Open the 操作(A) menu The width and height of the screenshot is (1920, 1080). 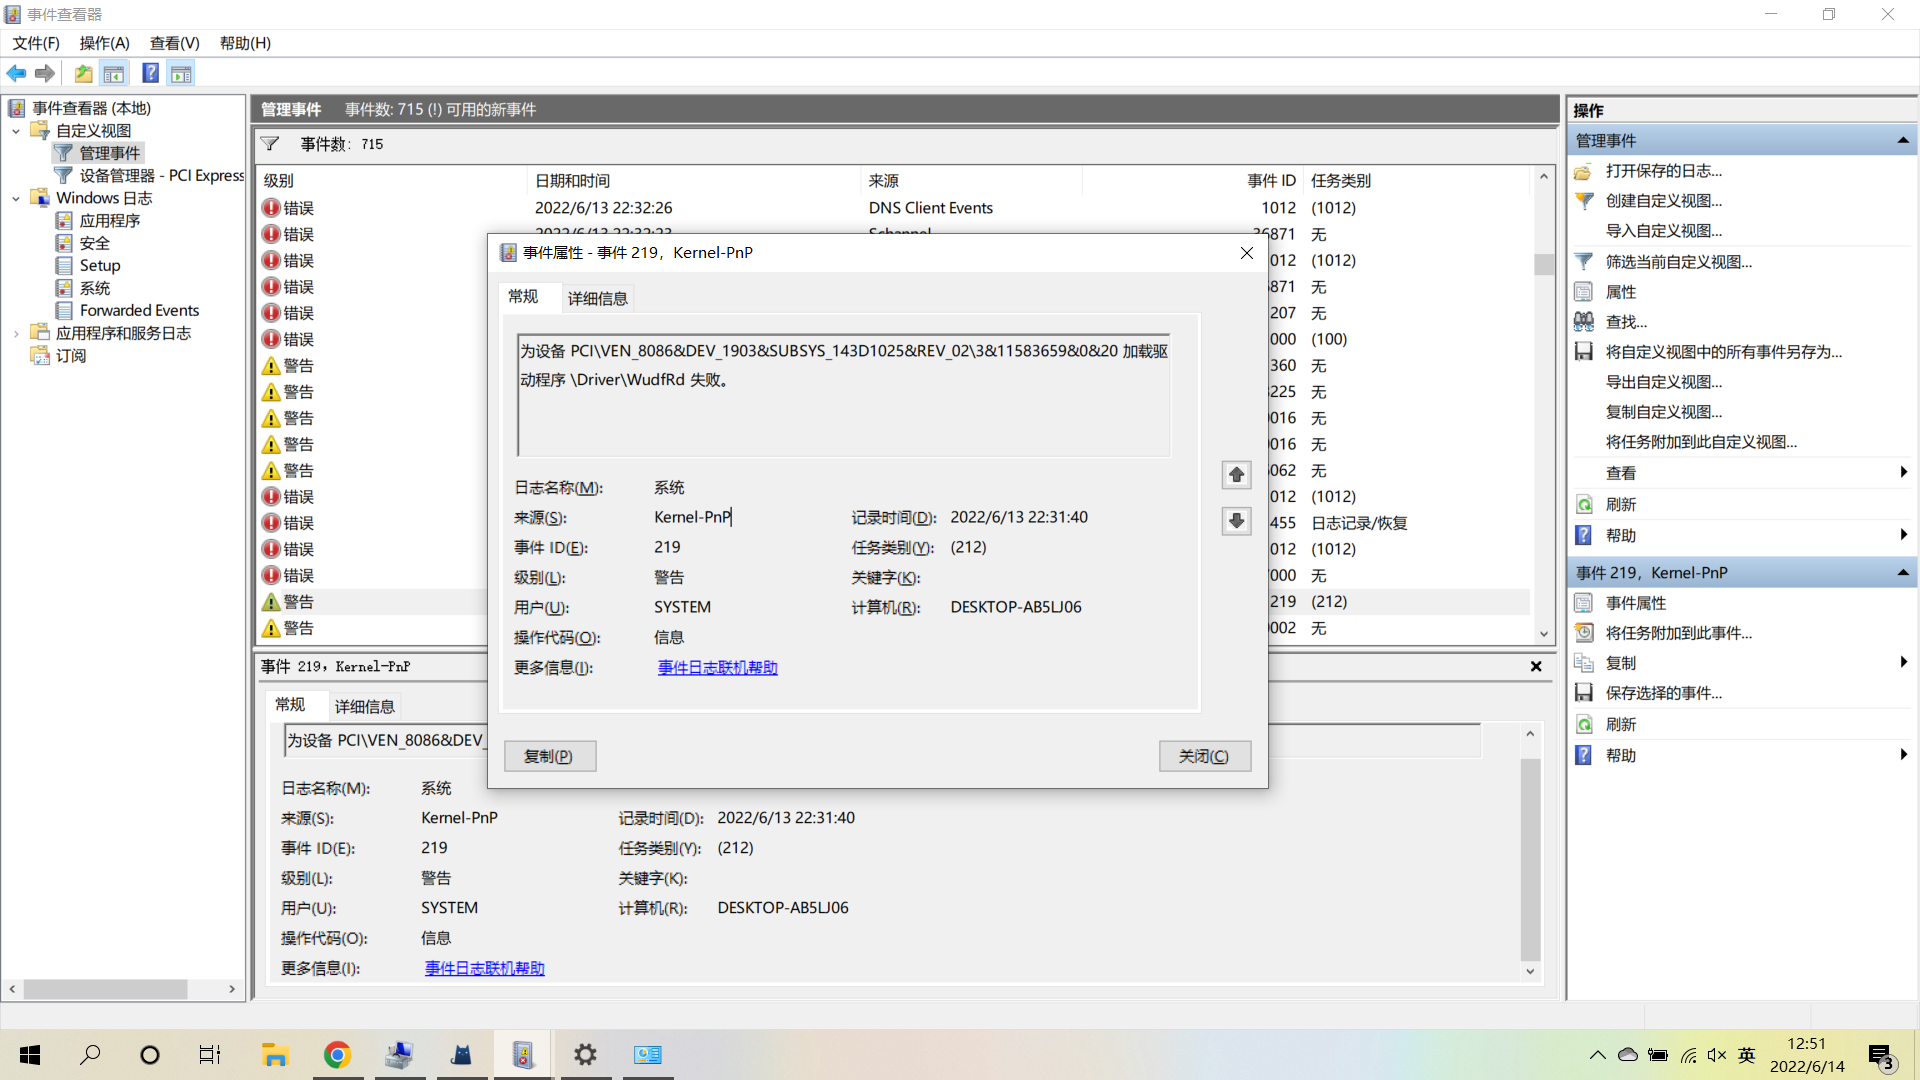104,43
